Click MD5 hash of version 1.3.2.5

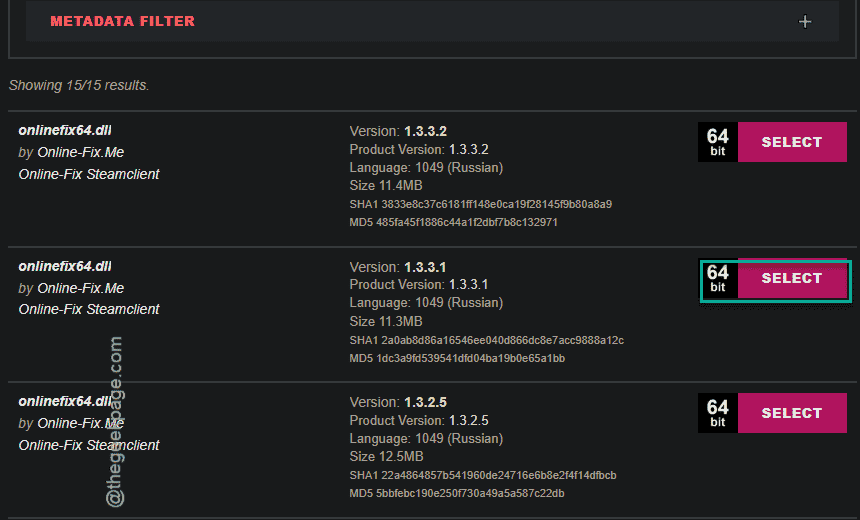coord(457,494)
